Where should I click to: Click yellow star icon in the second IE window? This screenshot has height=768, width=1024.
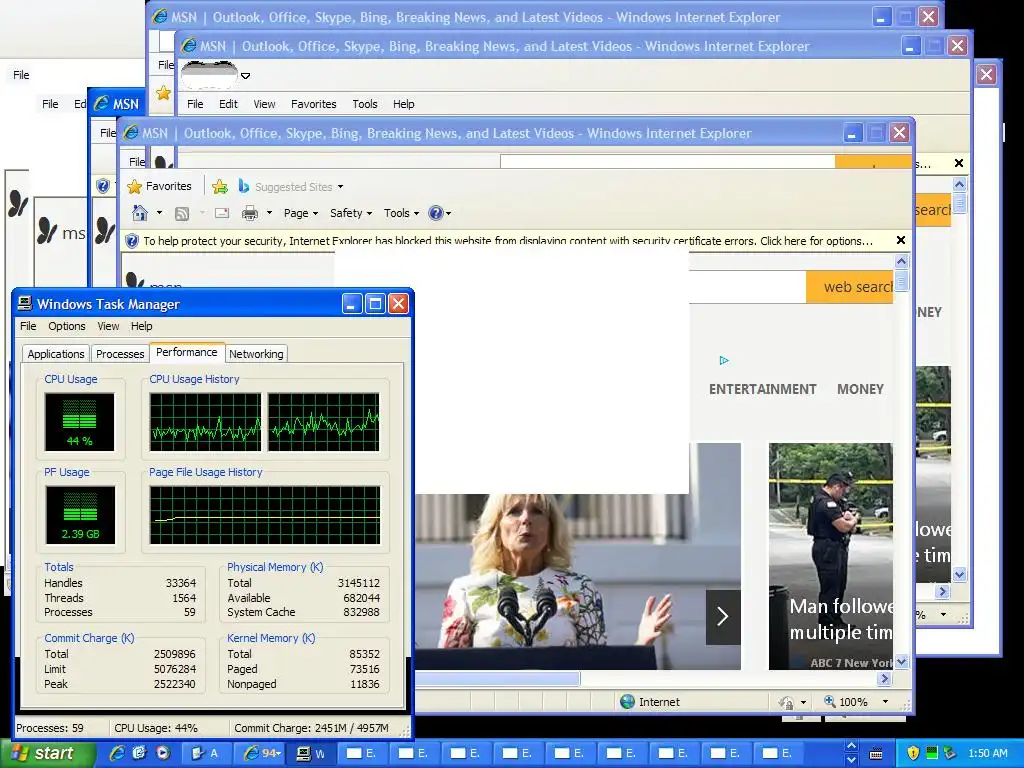(x=163, y=93)
